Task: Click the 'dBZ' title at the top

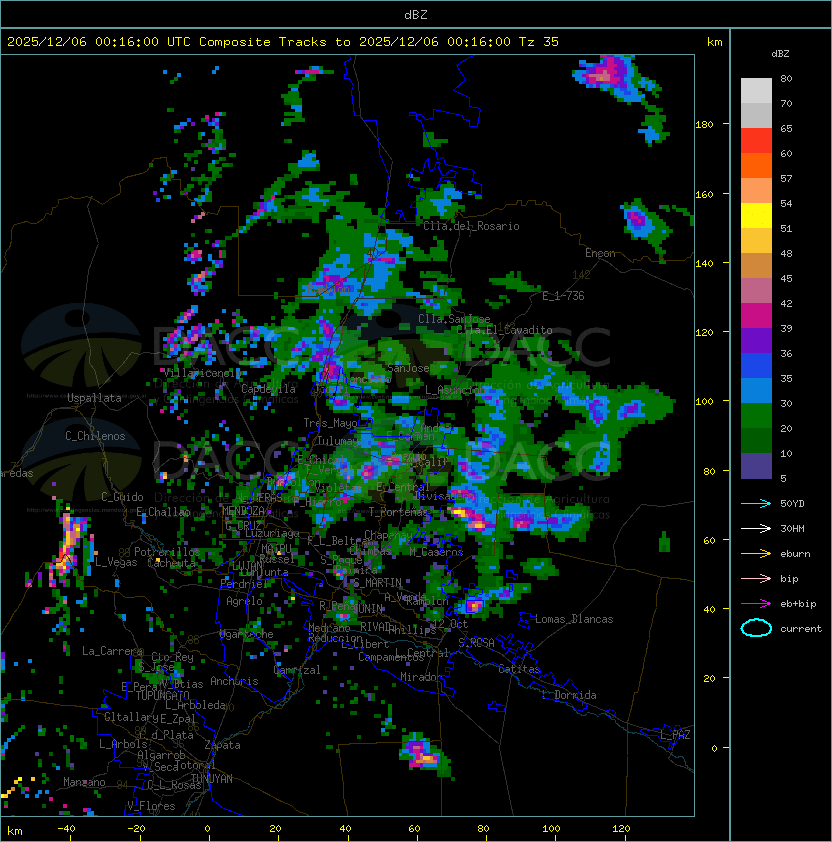Action: point(416,15)
